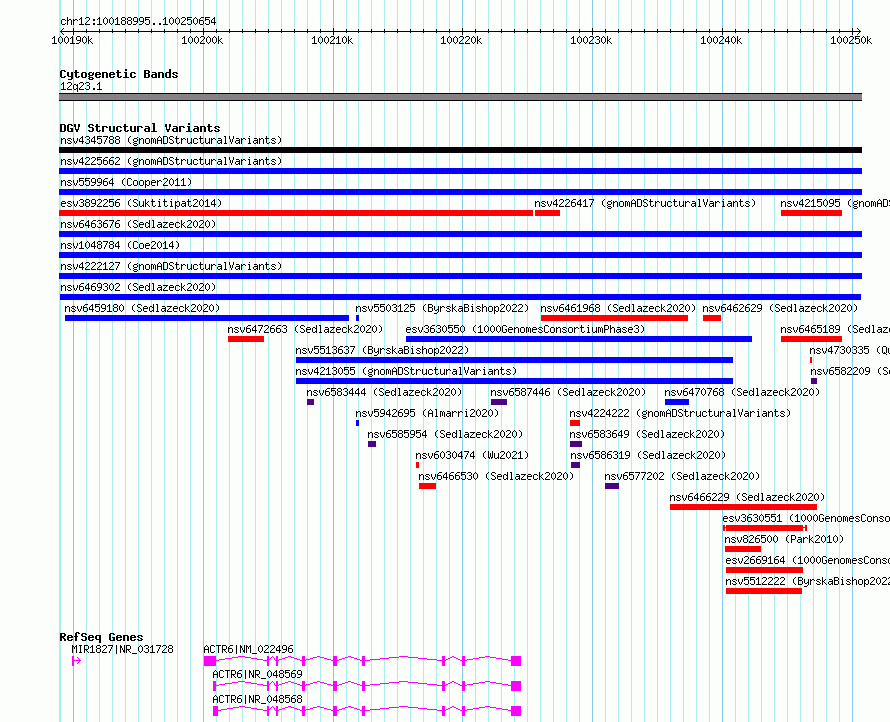
Task: Click the purple bar under nsv6577202
Action: pyautogui.click(x=612, y=486)
